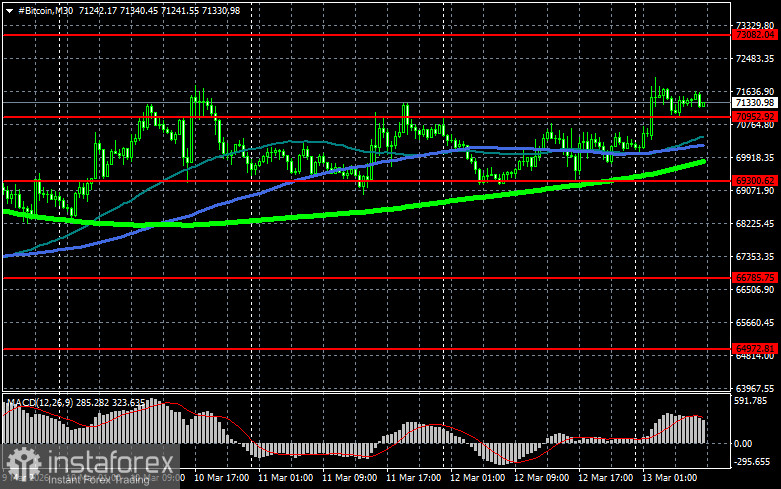781x489 pixels.
Task: Click the 13 Mar 01:00 time label
Action: tap(669, 478)
